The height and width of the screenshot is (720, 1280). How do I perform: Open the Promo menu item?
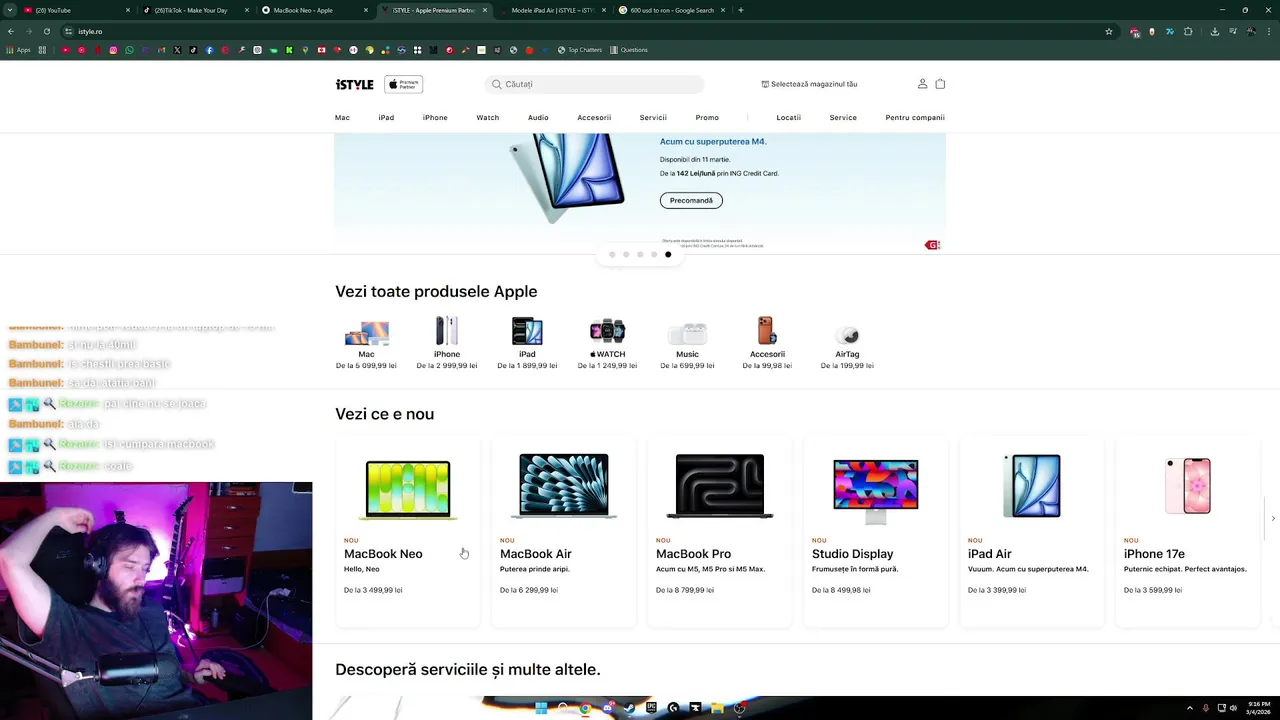tap(707, 117)
